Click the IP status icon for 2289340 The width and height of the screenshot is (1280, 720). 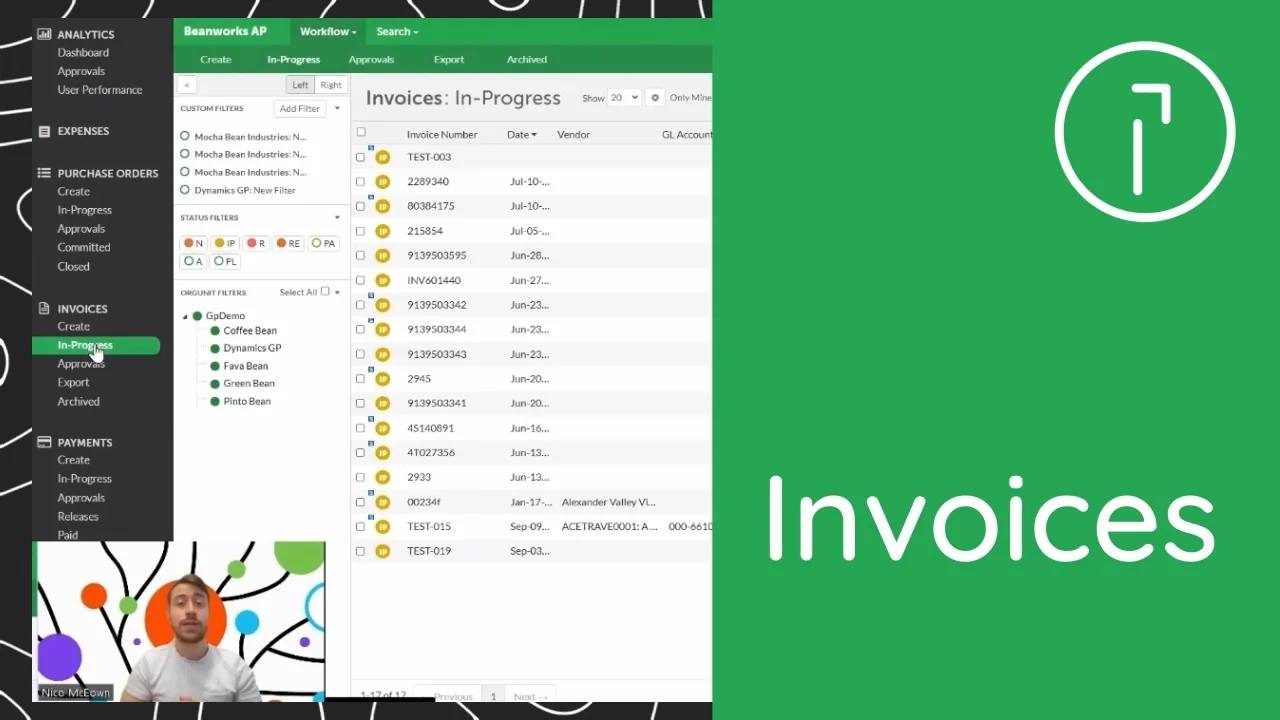pyautogui.click(x=382, y=182)
